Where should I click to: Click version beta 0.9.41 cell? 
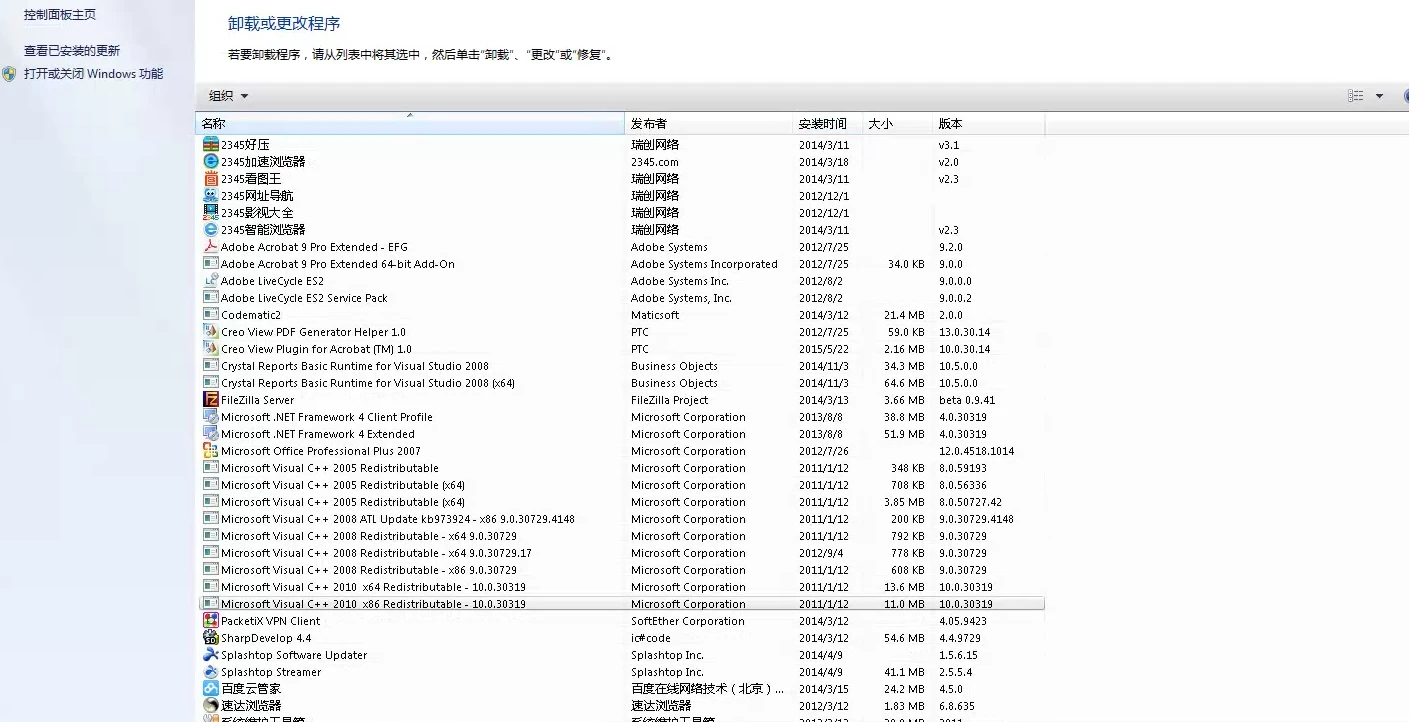[967, 400]
